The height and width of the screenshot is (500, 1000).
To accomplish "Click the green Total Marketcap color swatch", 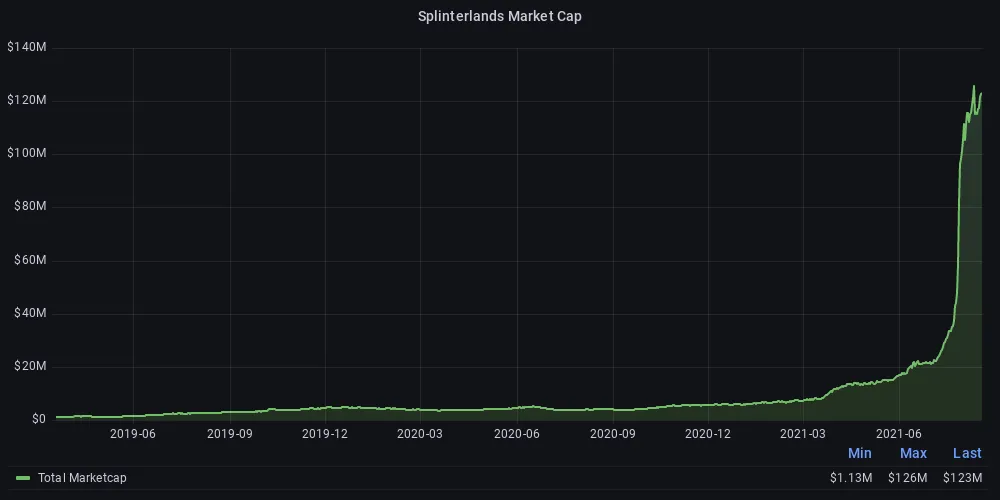I will click(x=23, y=478).
